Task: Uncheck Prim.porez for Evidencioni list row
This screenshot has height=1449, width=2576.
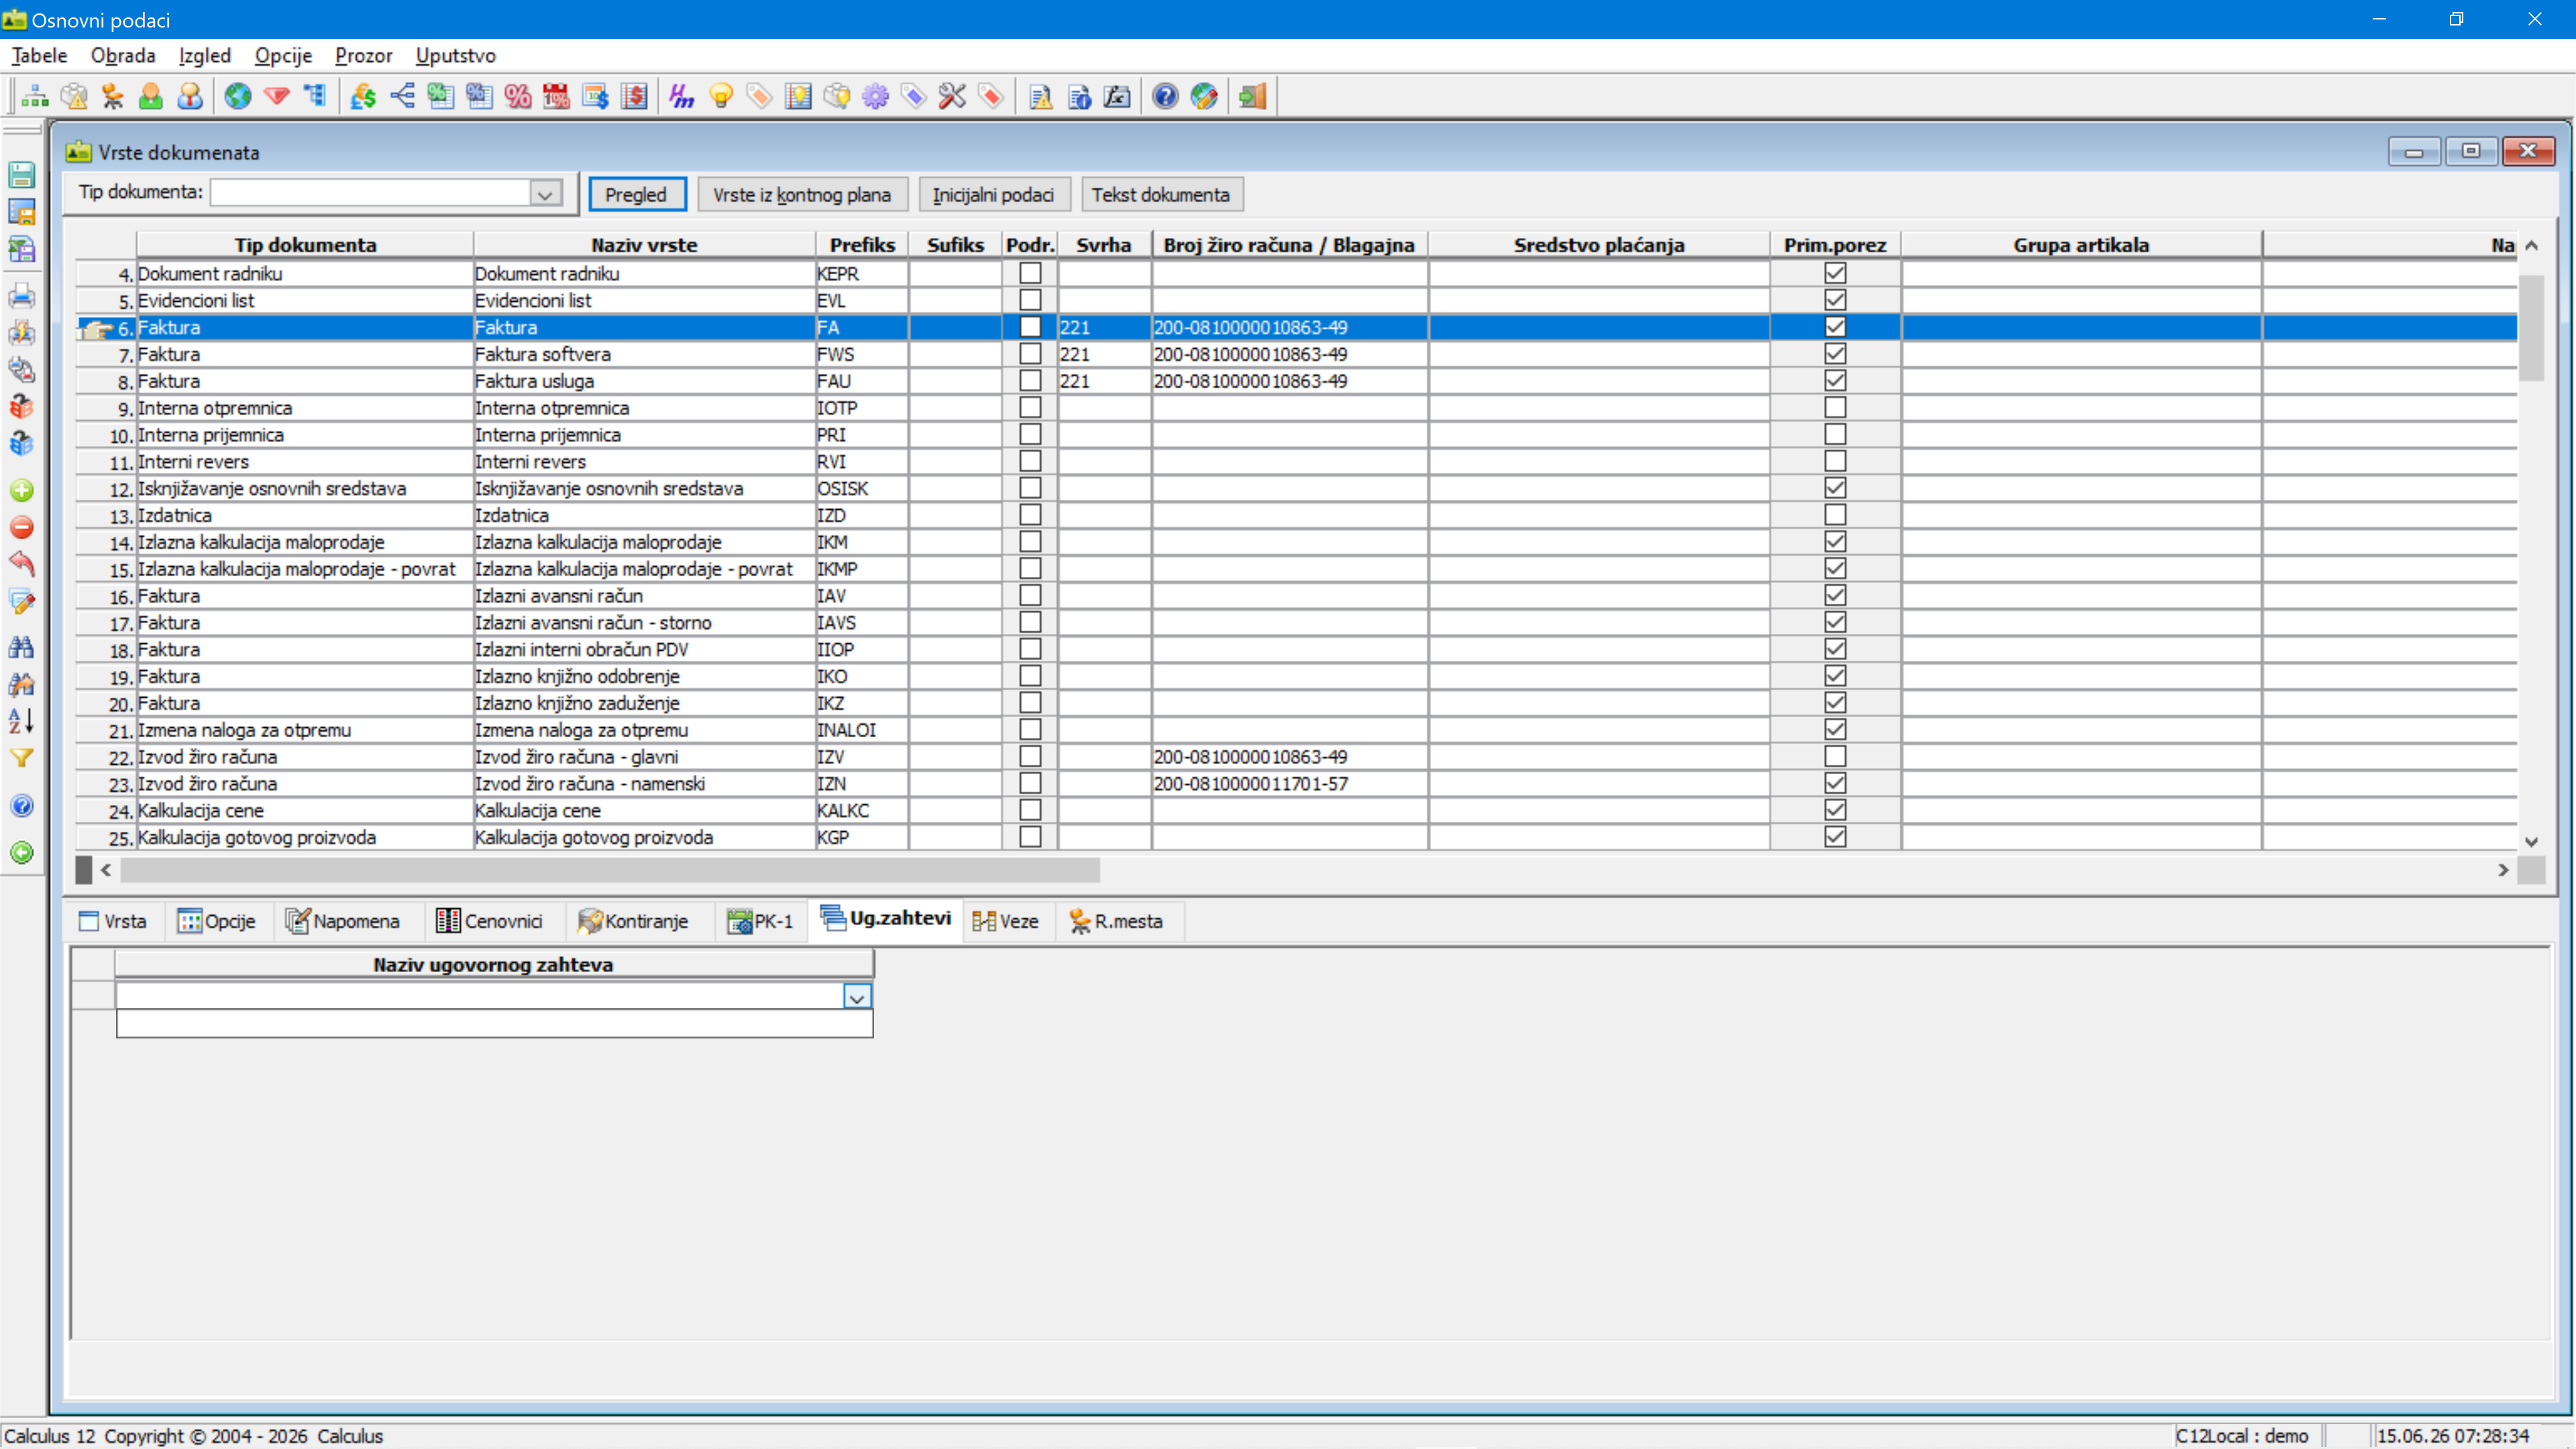Action: click(1835, 300)
